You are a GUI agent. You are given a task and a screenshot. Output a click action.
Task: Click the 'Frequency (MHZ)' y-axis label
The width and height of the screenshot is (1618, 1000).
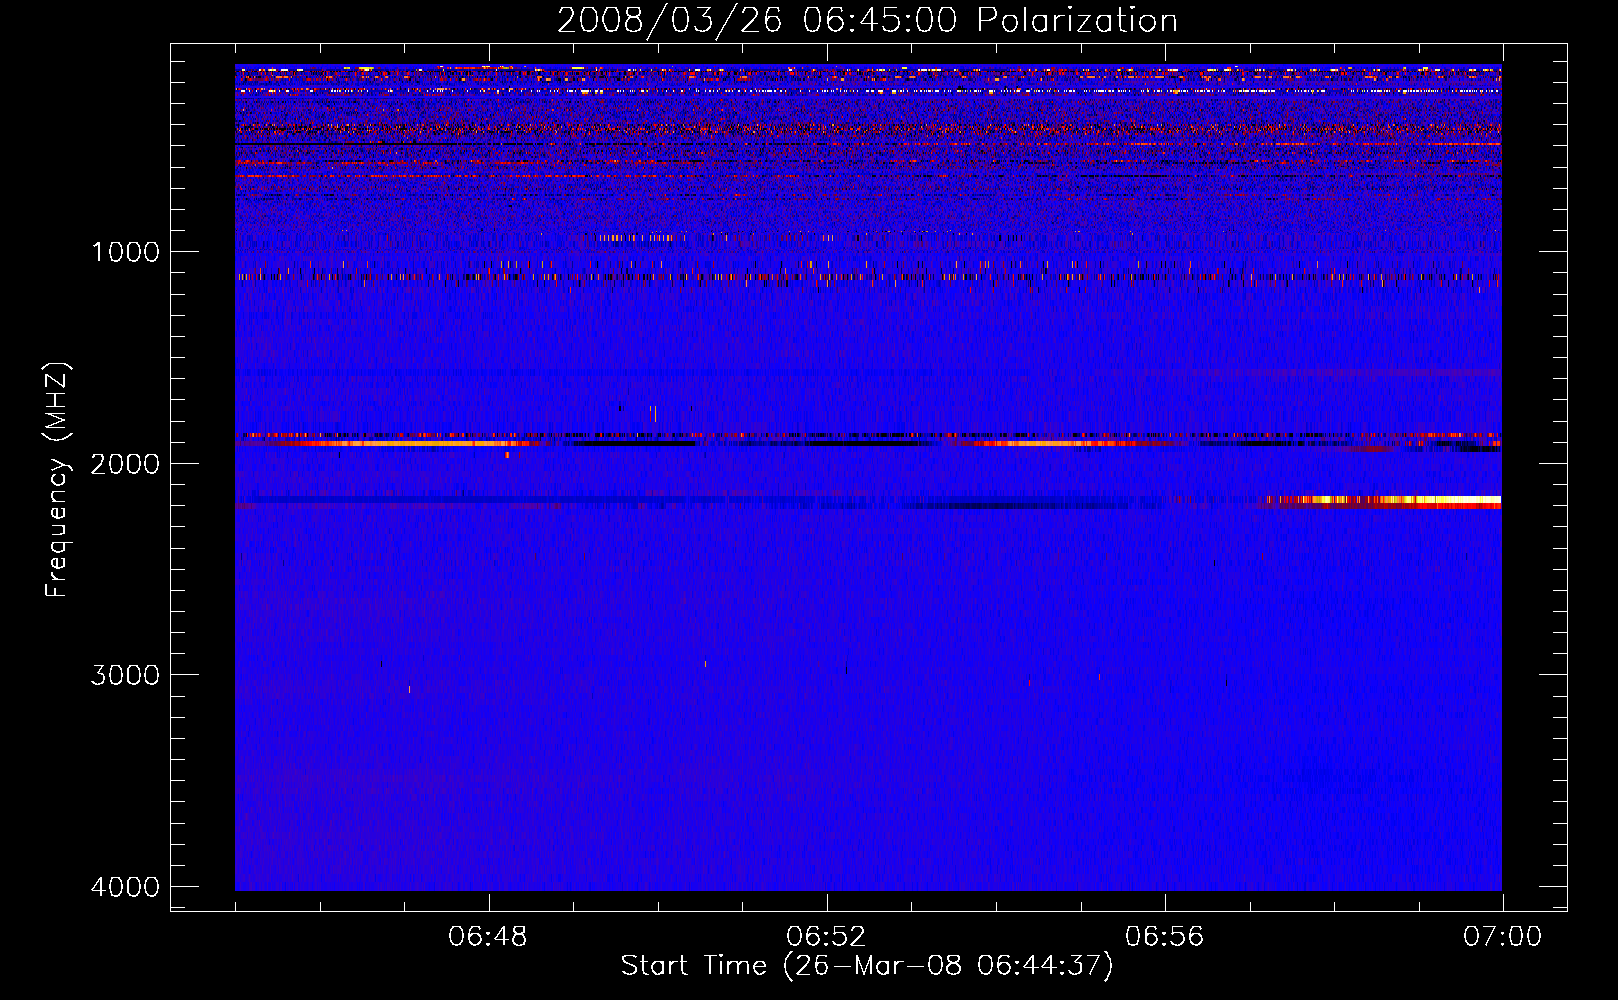tap(57, 479)
